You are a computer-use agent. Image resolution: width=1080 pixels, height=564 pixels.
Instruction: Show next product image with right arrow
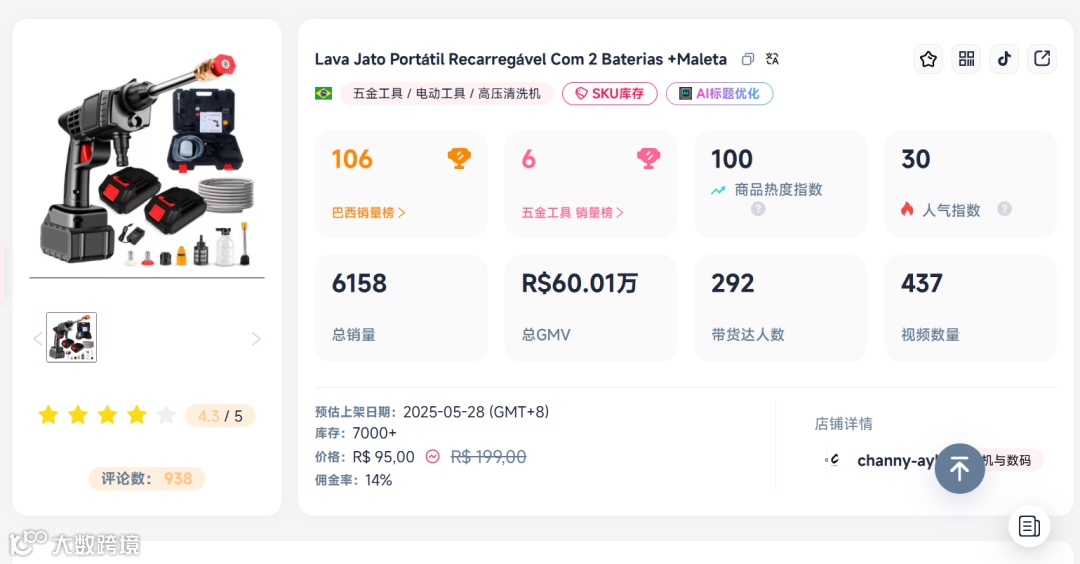click(x=255, y=339)
